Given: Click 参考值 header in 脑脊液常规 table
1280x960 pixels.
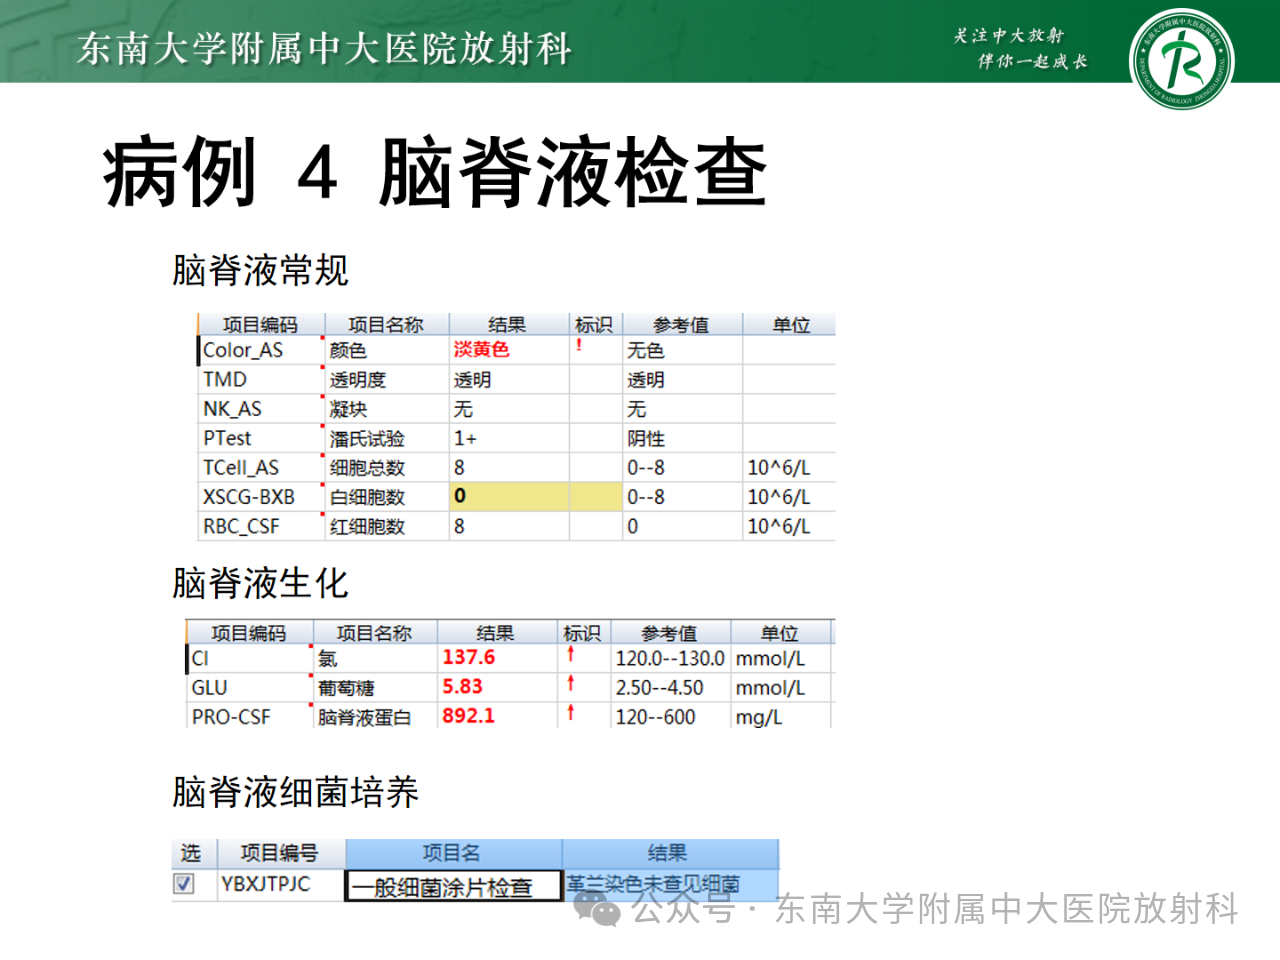Looking at the screenshot, I should click(x=682, y=325).
